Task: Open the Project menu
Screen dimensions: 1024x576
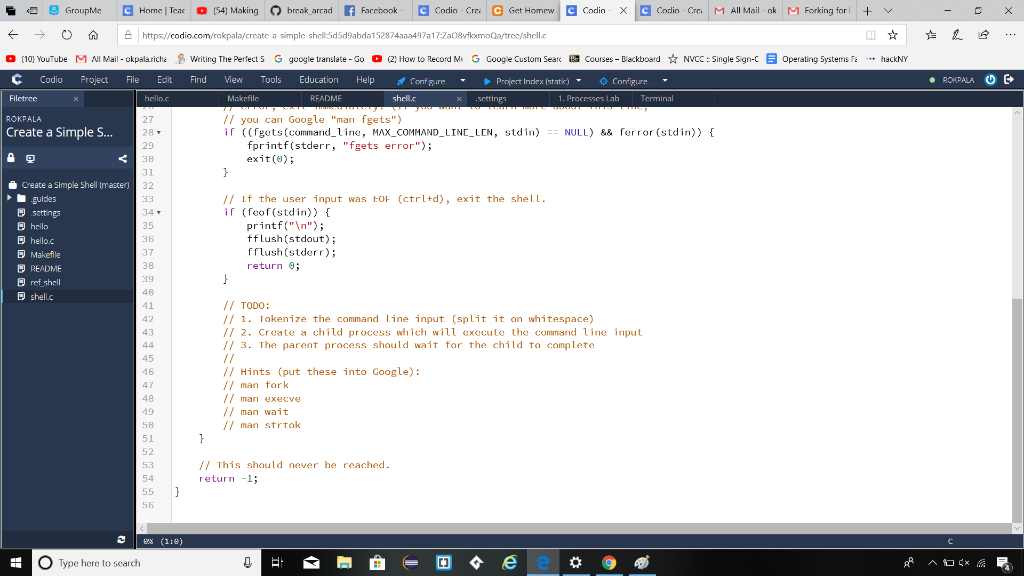Action: click(94, 80)
